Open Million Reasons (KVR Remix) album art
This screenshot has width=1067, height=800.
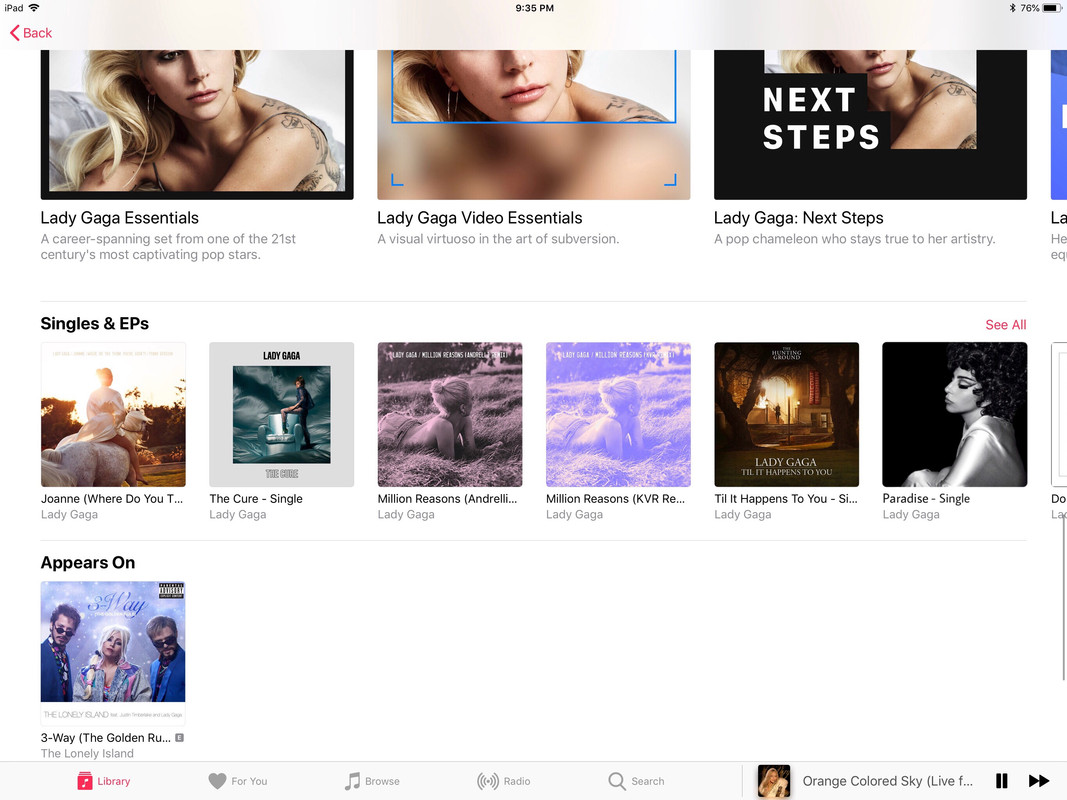click(x=619, y=414)
